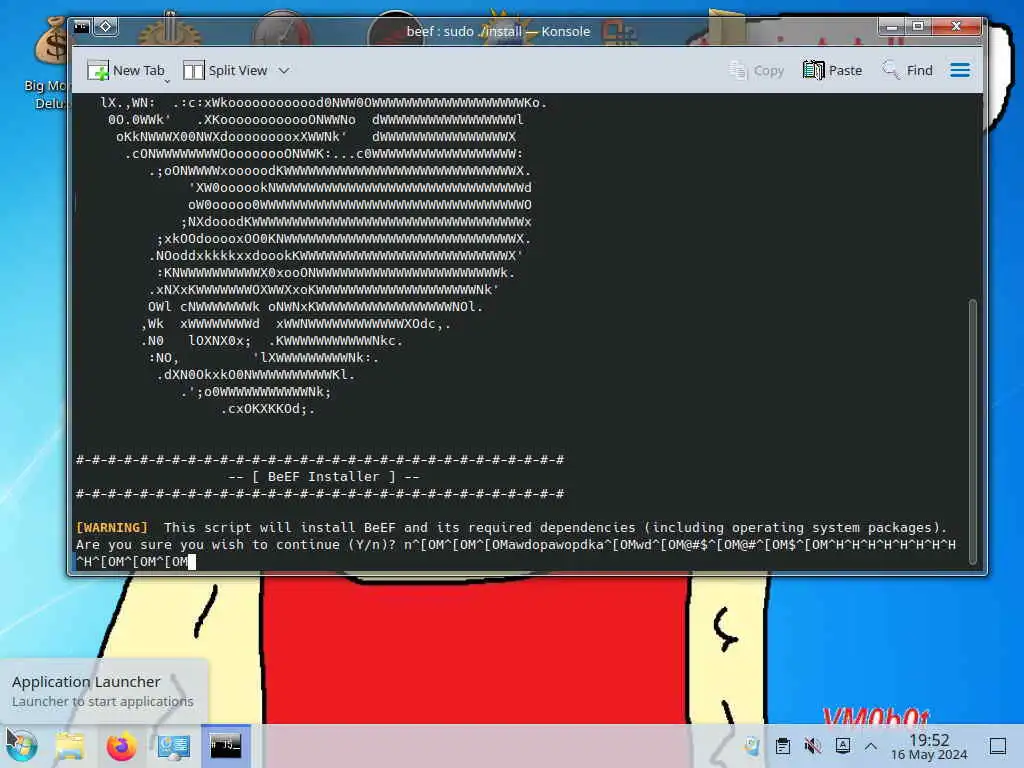Expand the New Tab dropdown arrow
This screenshot has width=1024, height=768.
[x=167, y=81]
